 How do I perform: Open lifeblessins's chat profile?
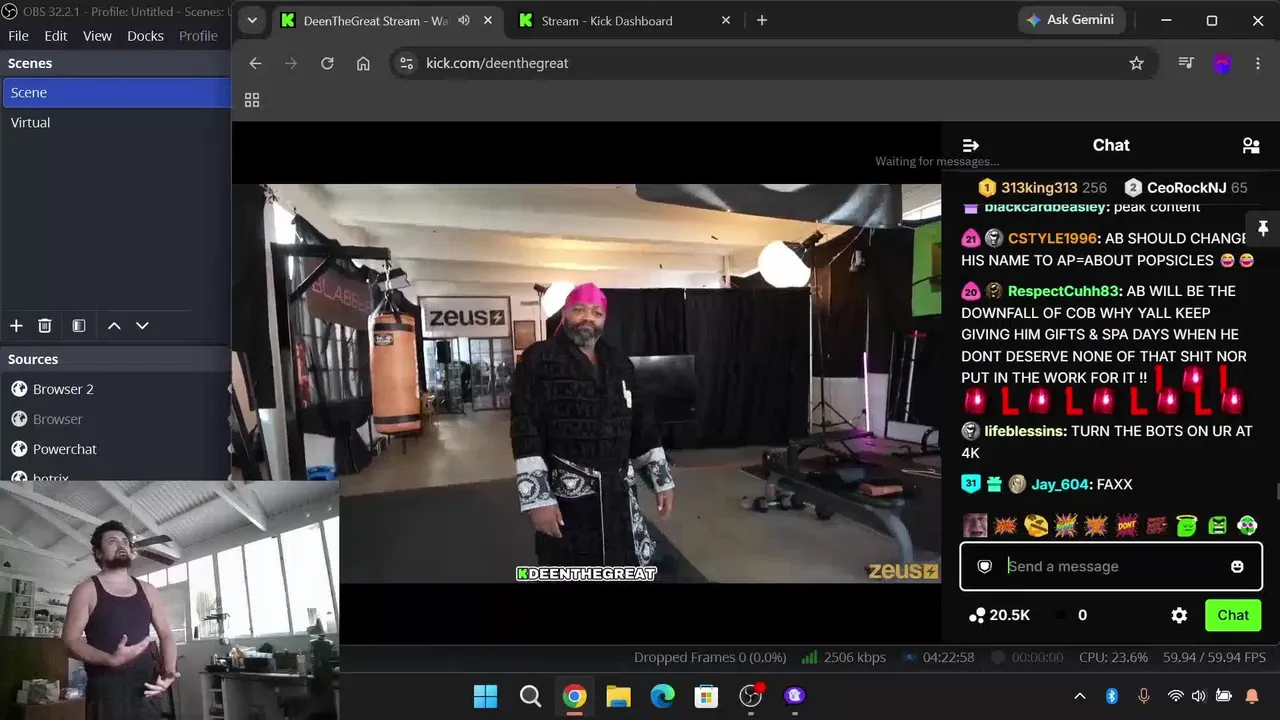click(1026, 431)
